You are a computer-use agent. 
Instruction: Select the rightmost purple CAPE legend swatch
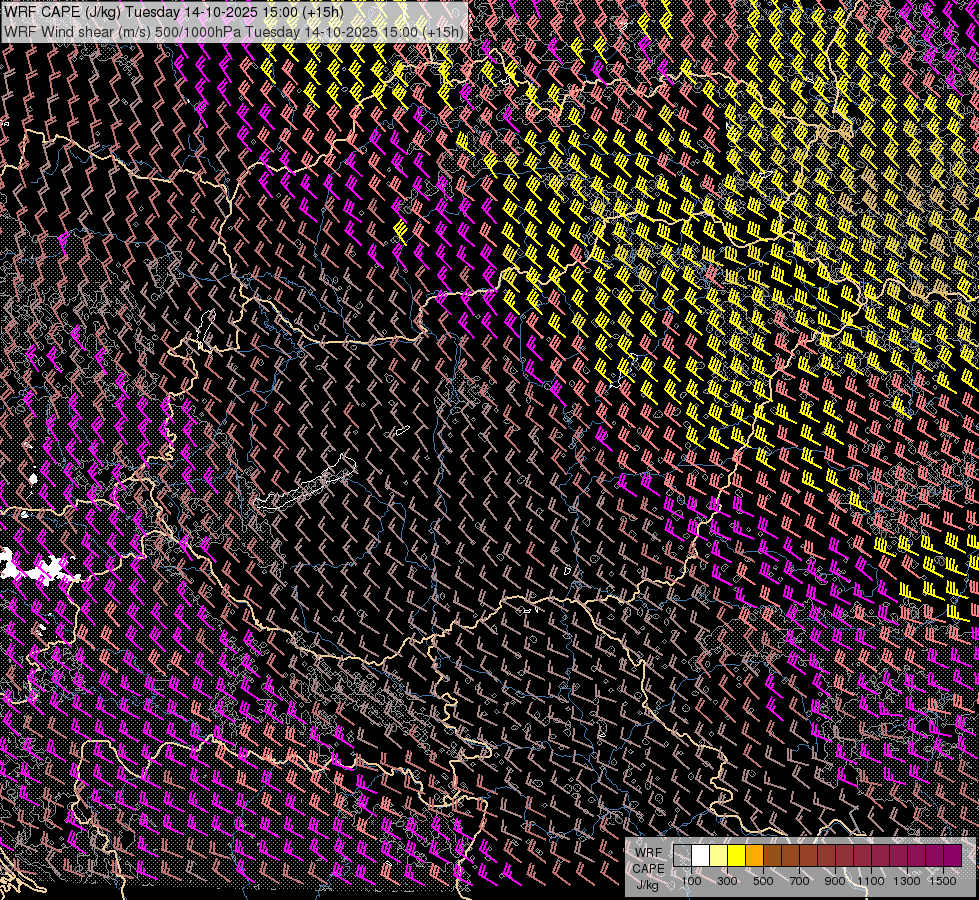[952, 855]
